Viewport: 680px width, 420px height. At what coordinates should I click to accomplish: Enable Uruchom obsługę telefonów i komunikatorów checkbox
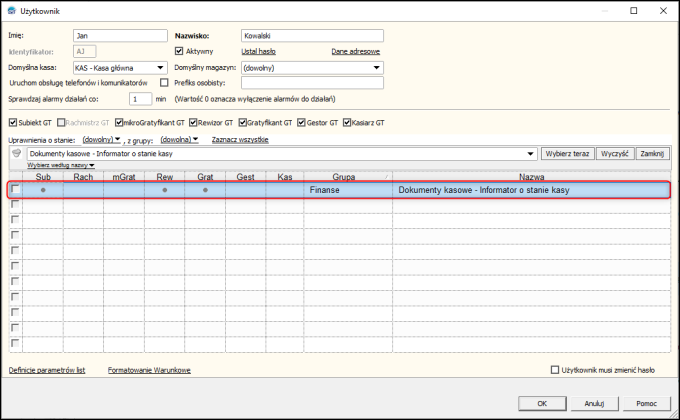164,82
